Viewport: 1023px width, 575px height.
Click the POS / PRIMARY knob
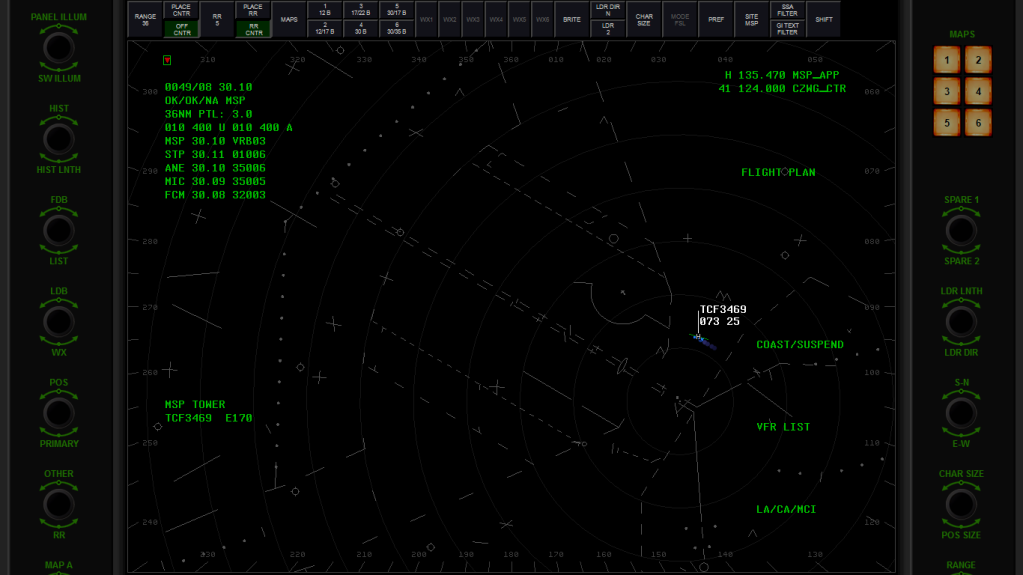[x=59, y=413]
